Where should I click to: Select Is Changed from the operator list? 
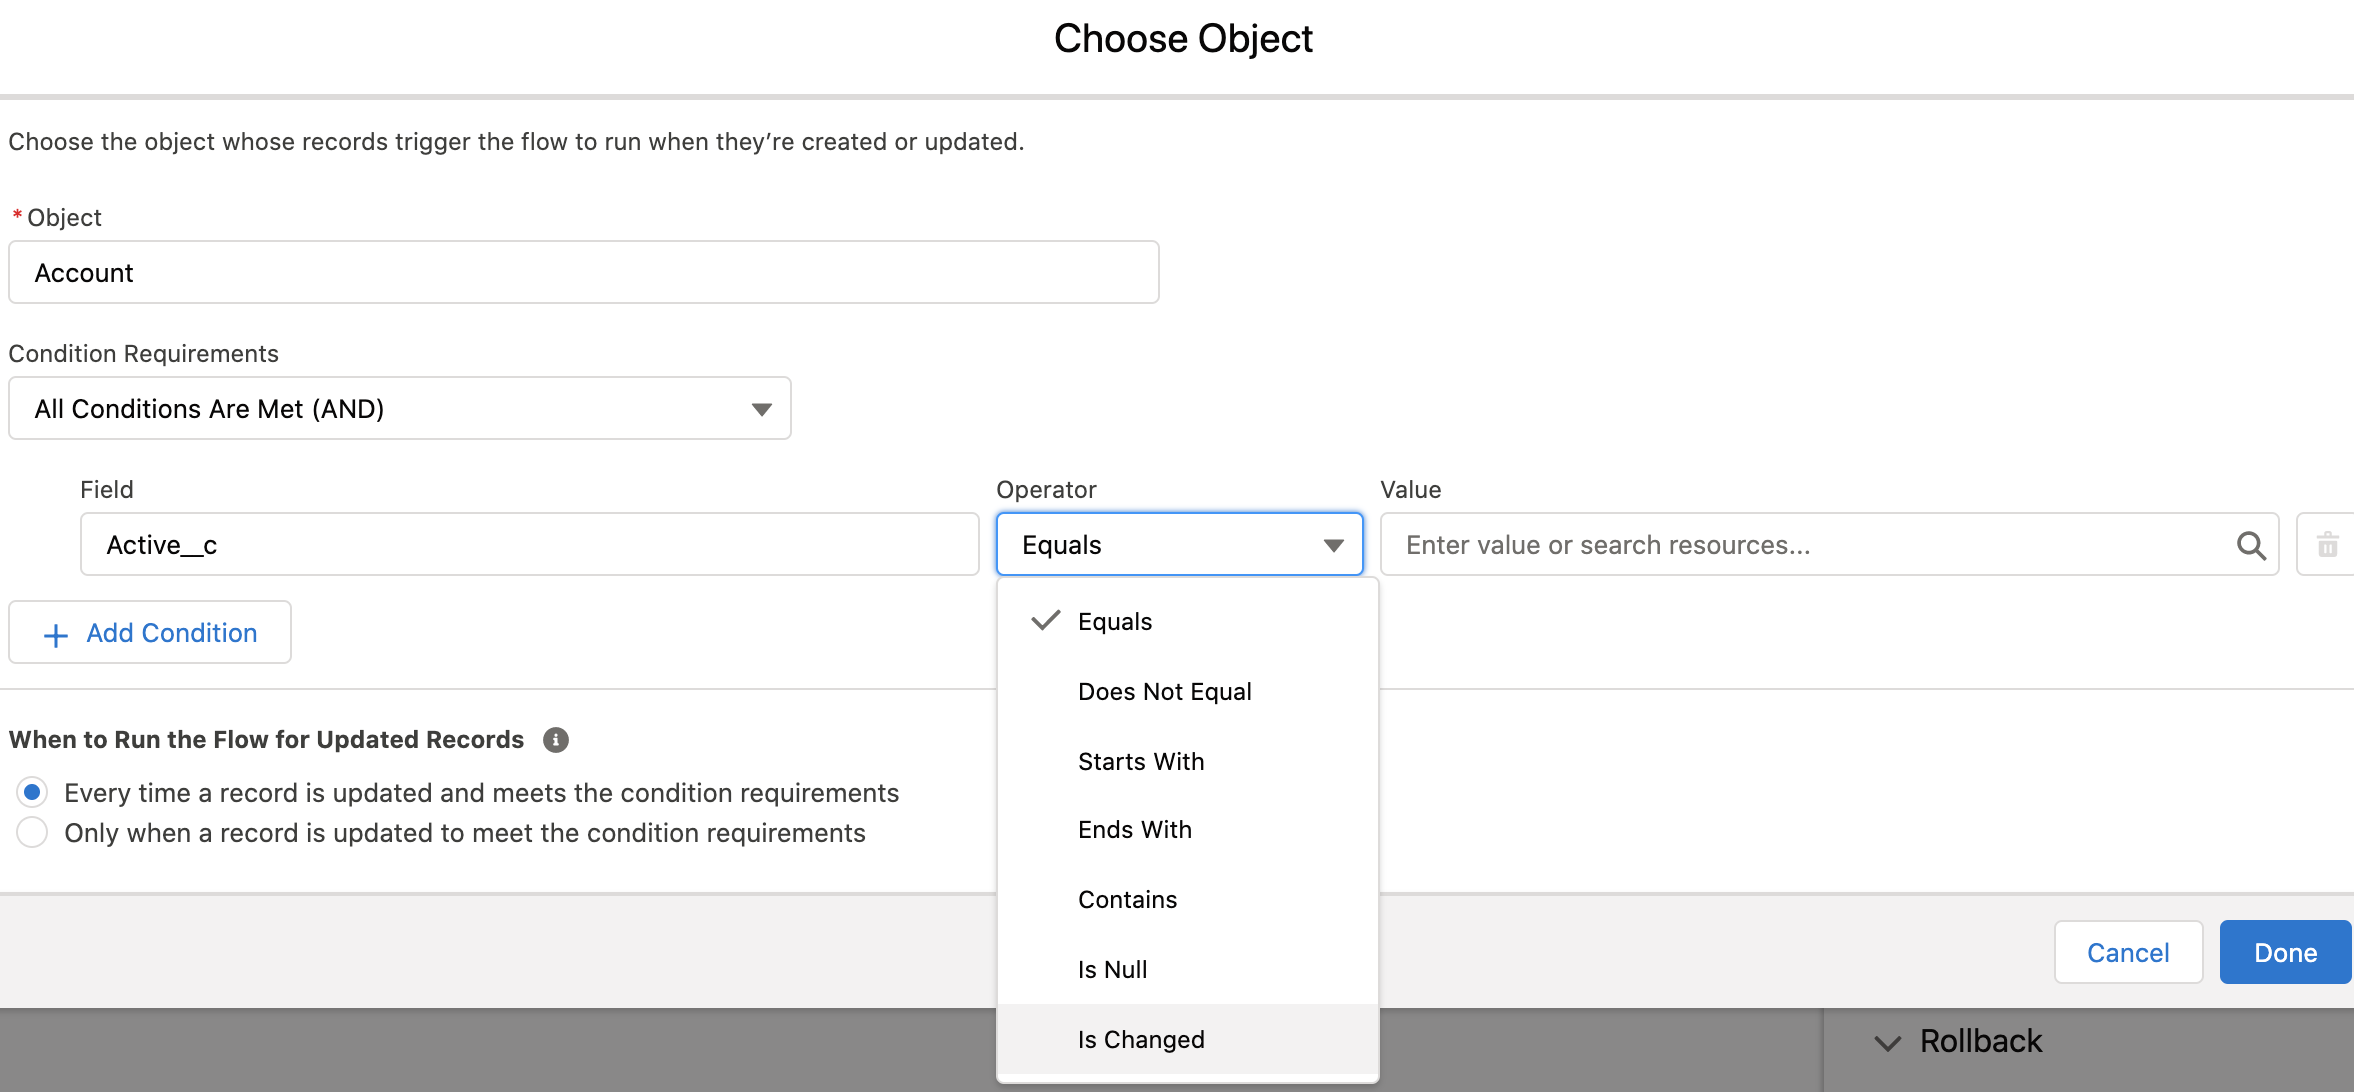[1141, 1039]
